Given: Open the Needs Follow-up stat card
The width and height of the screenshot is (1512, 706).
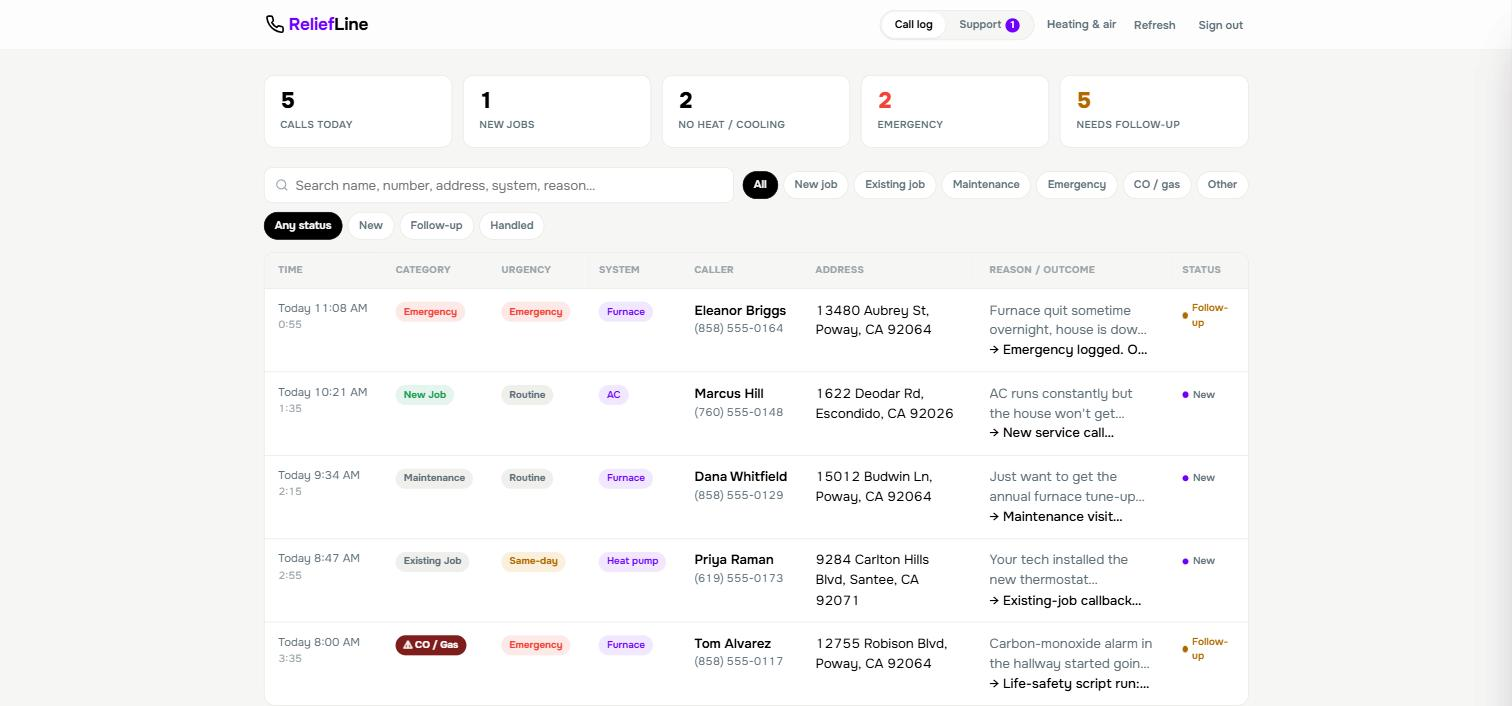Looking at the screenshot, I should pyautogui.click(x=1154, y=112).
